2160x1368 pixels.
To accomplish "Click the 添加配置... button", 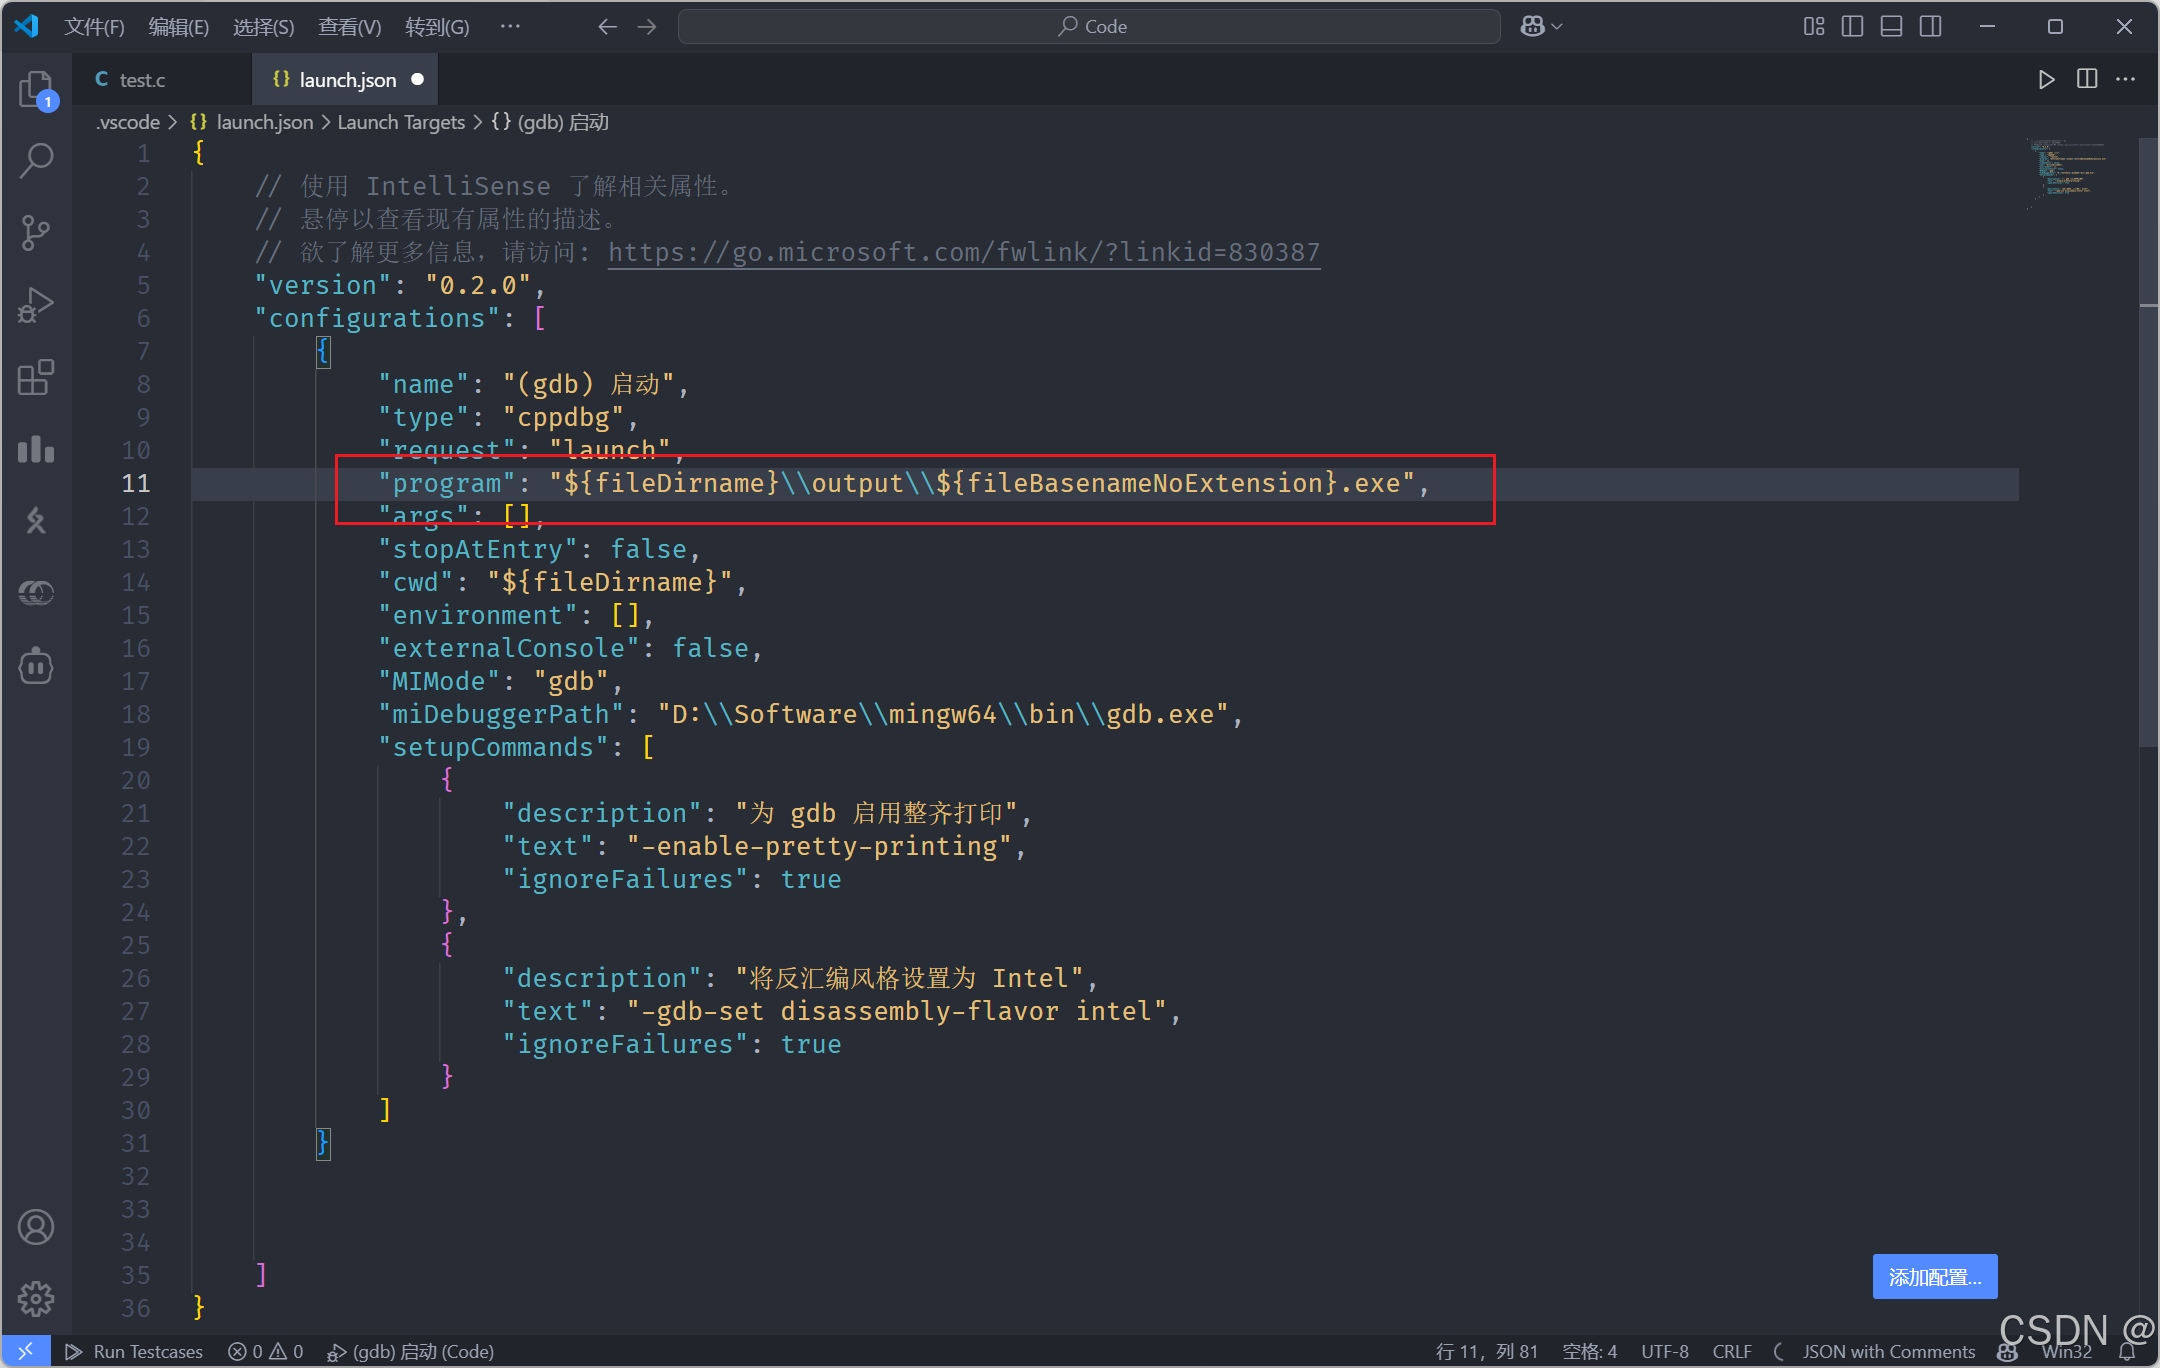I will click(x=1934, y=1277).
